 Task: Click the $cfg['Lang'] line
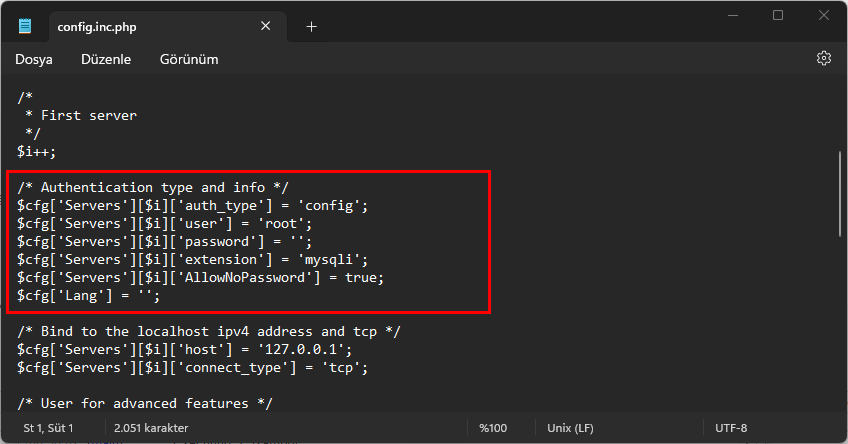coord(88,296)
